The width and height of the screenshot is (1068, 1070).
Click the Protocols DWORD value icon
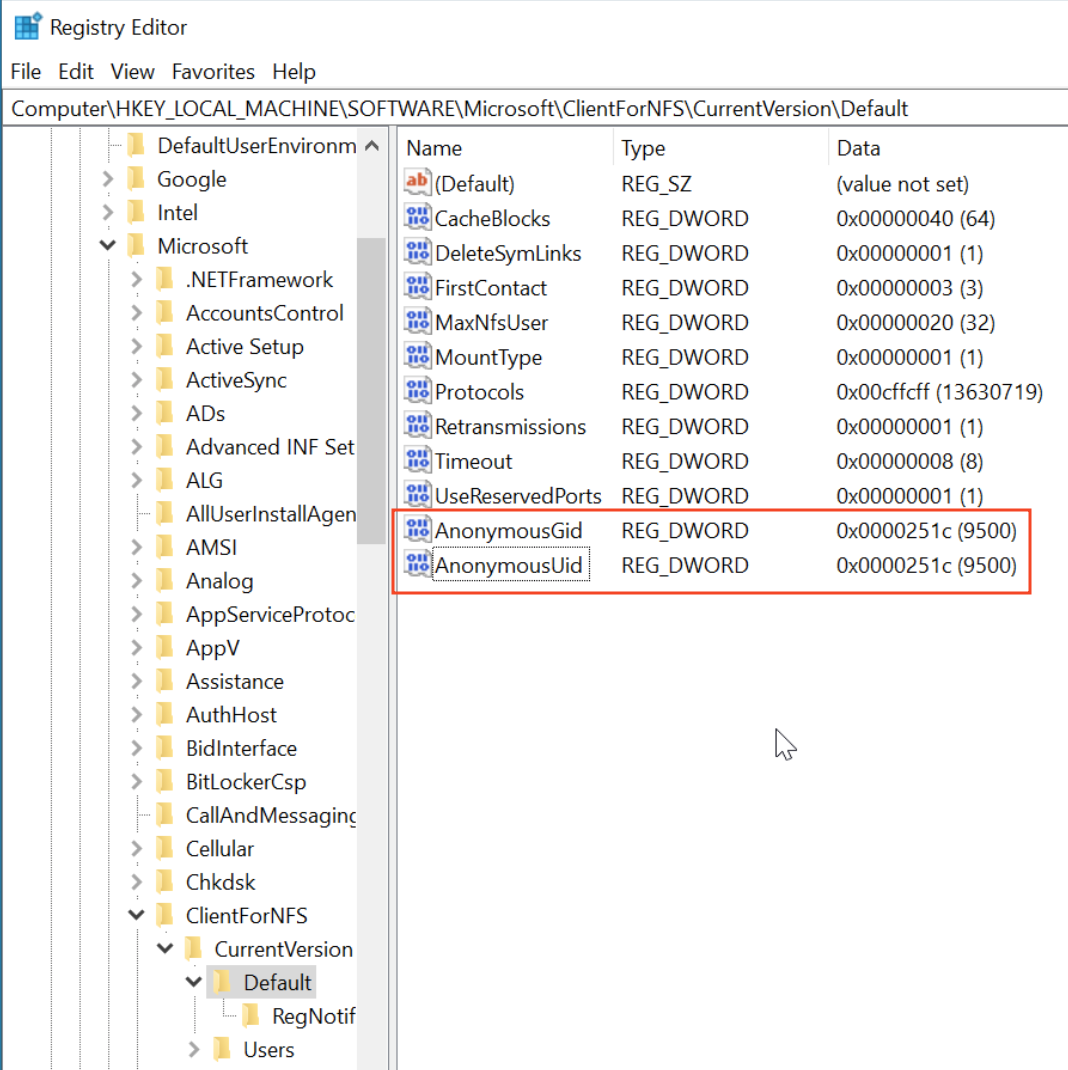[417, 392]
